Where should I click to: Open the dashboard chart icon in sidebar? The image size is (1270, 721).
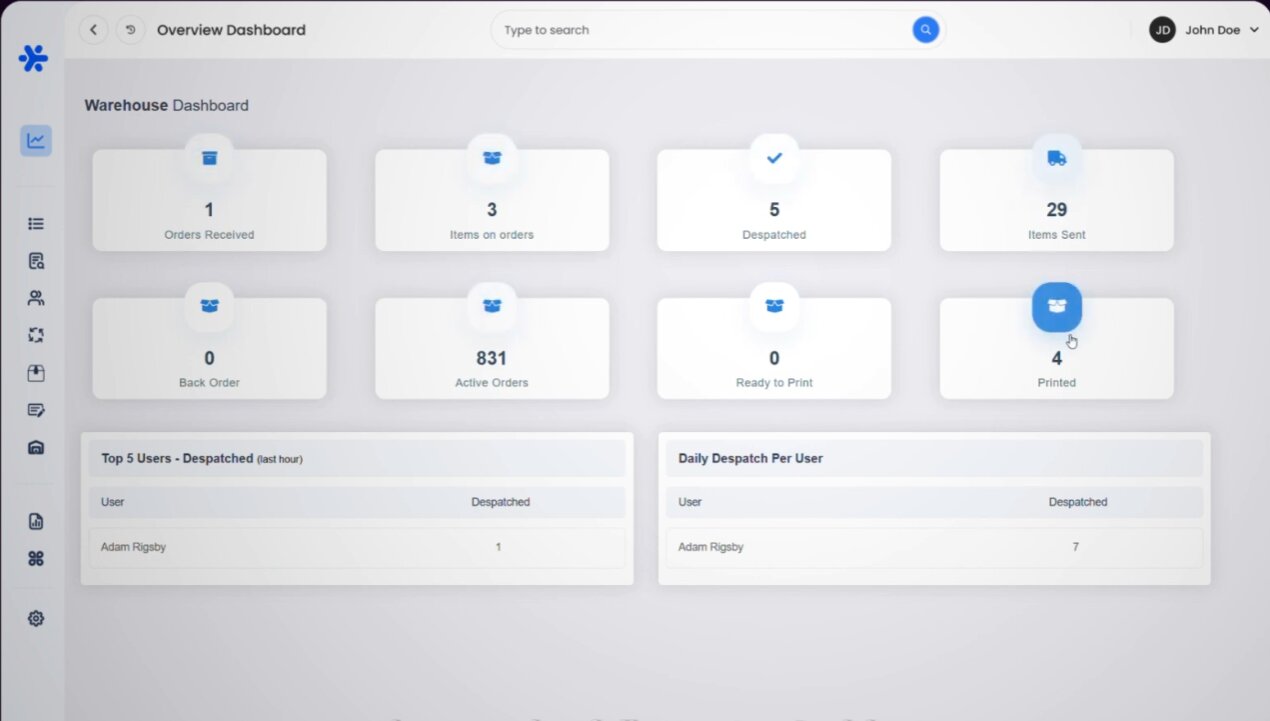click(x=36, y=140)
